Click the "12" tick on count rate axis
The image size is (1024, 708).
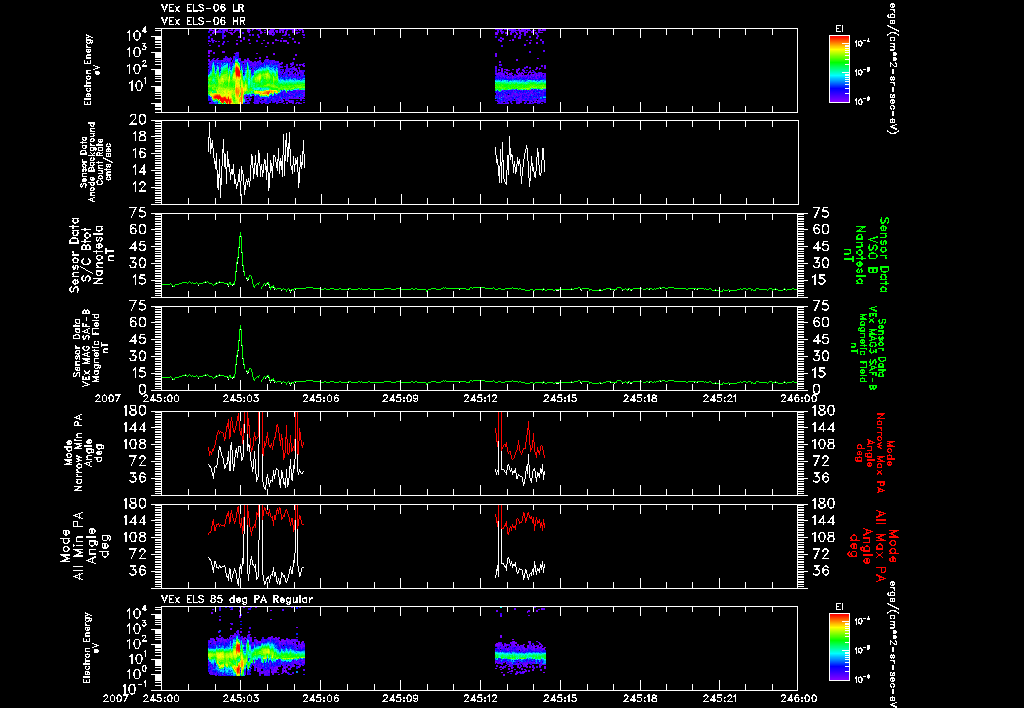(138, 187)
